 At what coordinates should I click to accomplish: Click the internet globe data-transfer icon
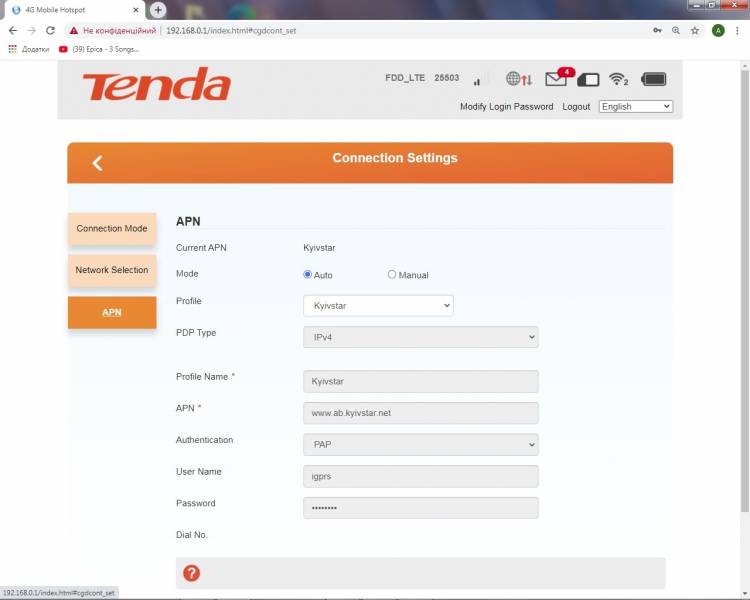pos(519,78)
